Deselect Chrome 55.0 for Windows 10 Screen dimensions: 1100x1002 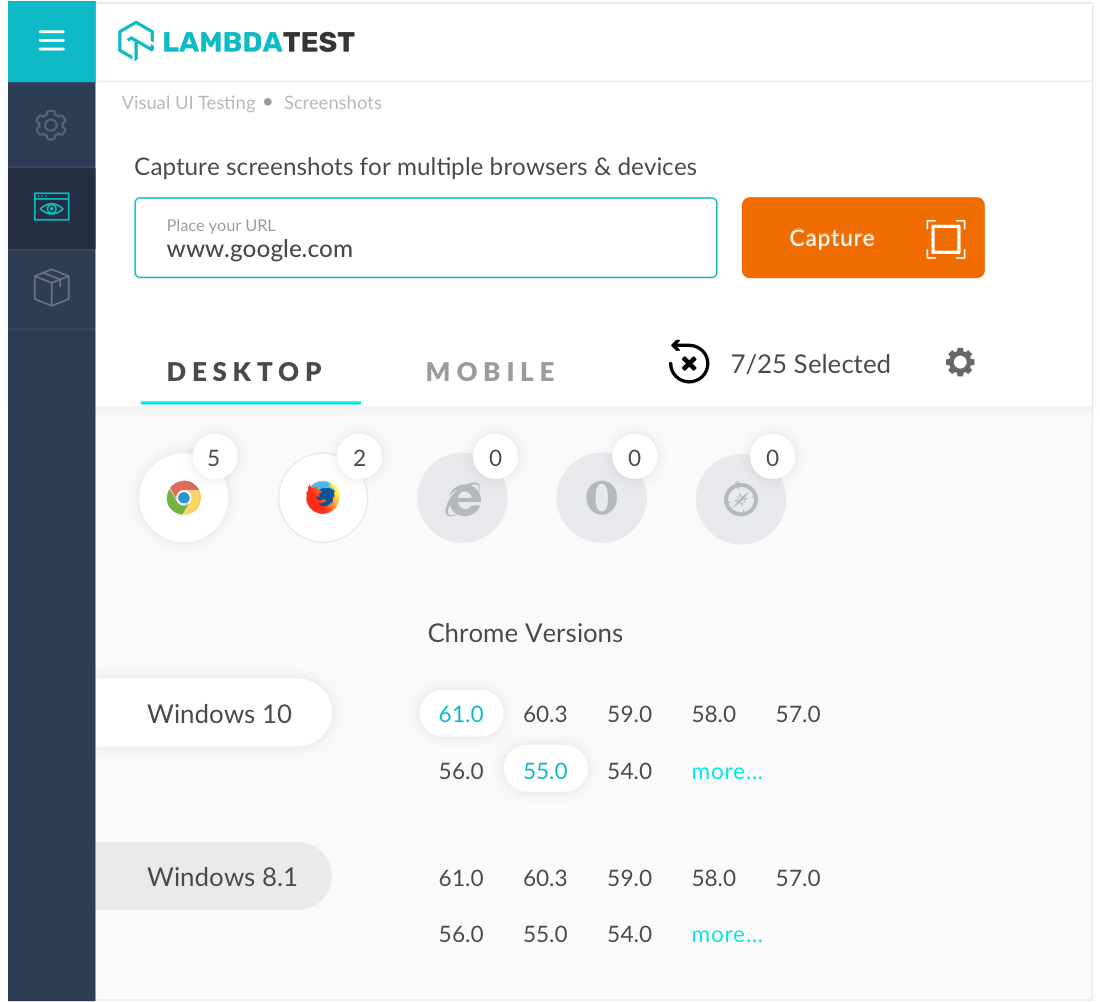coord(545,771)
